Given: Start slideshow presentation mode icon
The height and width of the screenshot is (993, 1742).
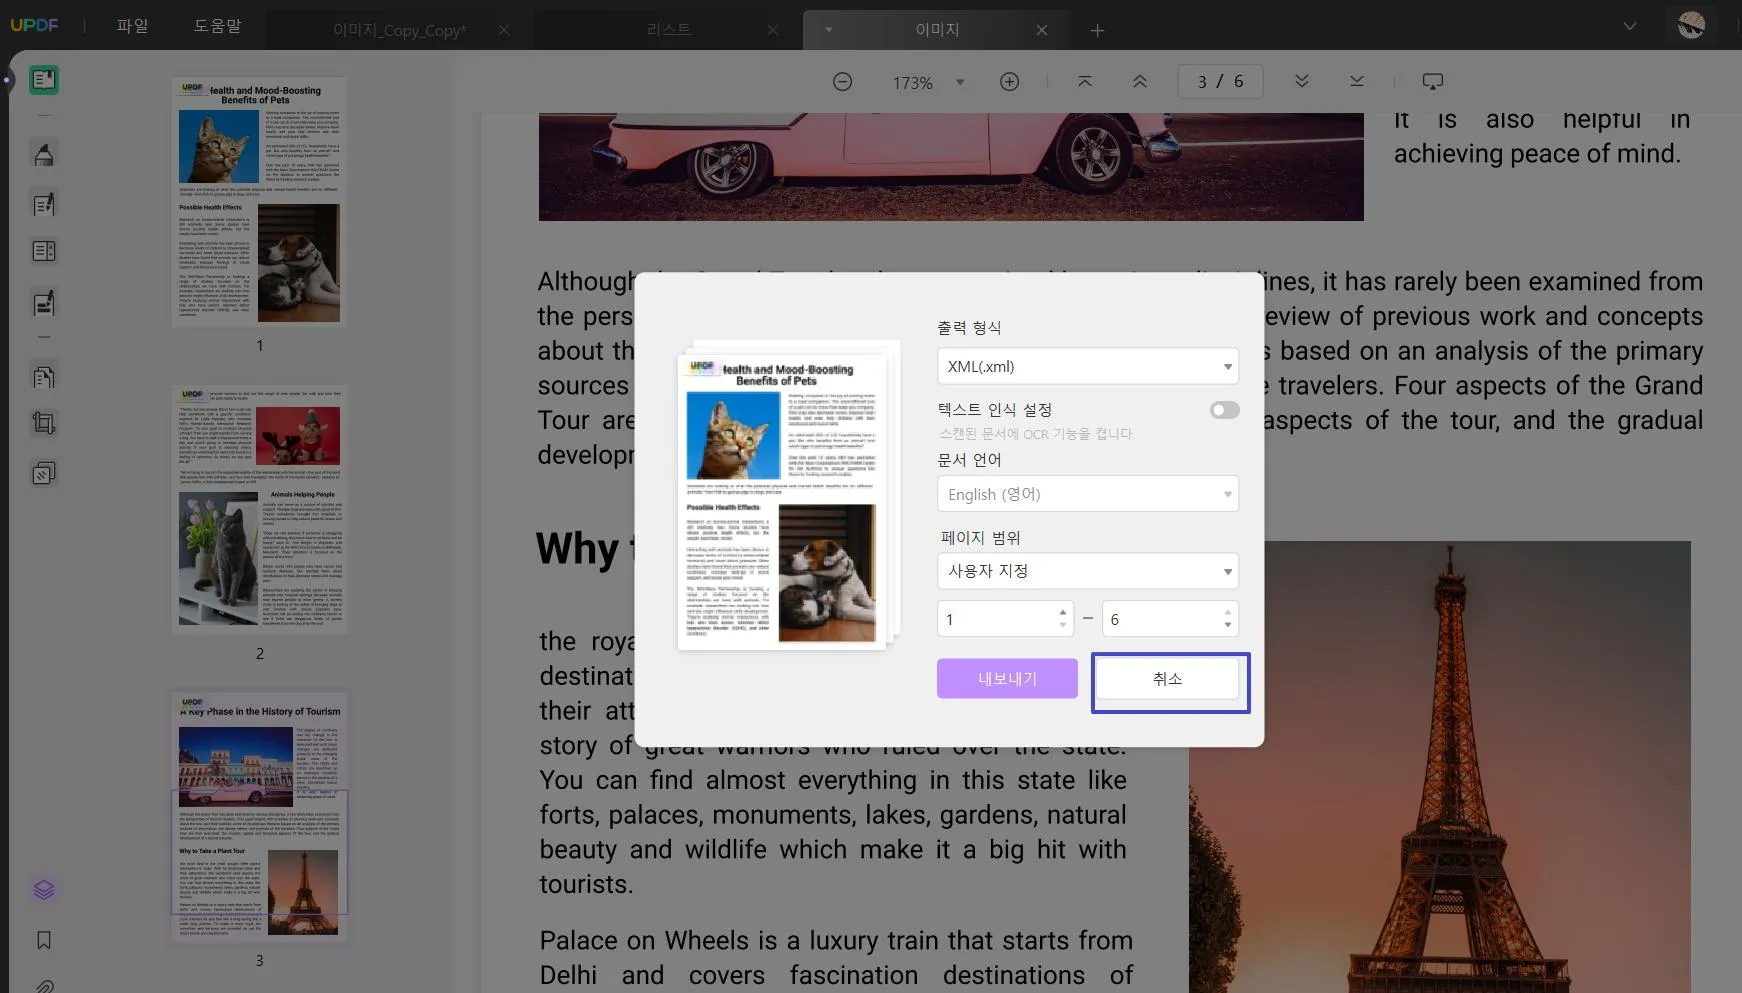Looking at the screenshot, I should click(1433, 81).
